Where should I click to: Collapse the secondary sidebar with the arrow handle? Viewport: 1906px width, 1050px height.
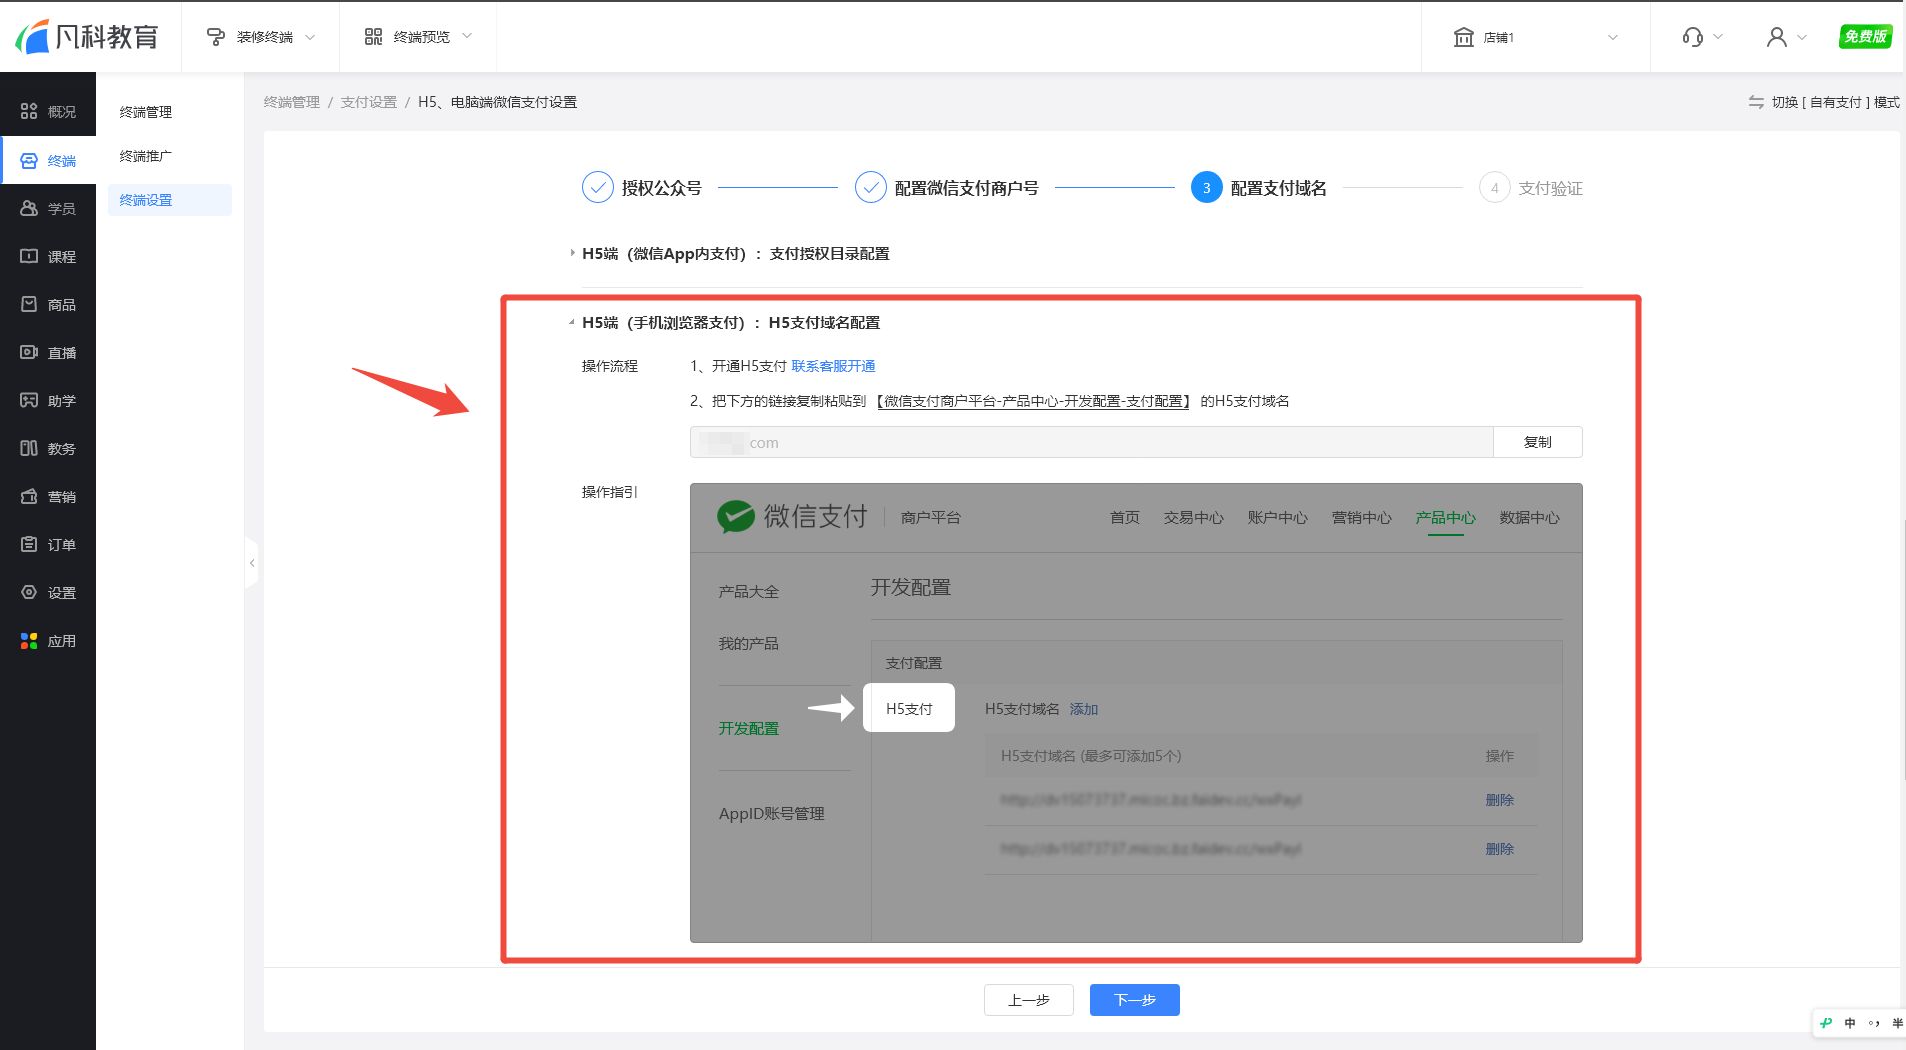pos(251,563)
